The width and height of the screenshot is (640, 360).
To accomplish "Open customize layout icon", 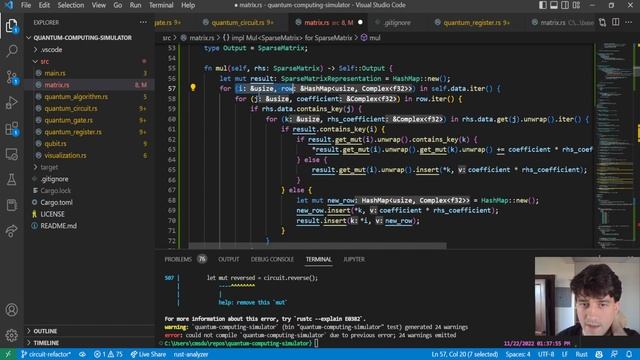I will (x=576, y=5).
